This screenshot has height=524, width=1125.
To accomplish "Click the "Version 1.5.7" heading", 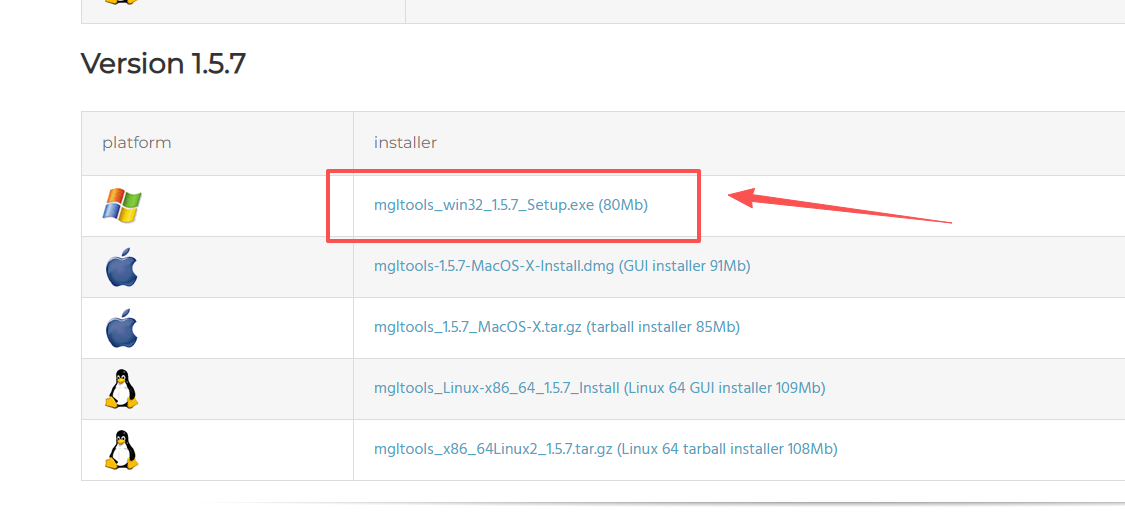I will coord(163,64).
